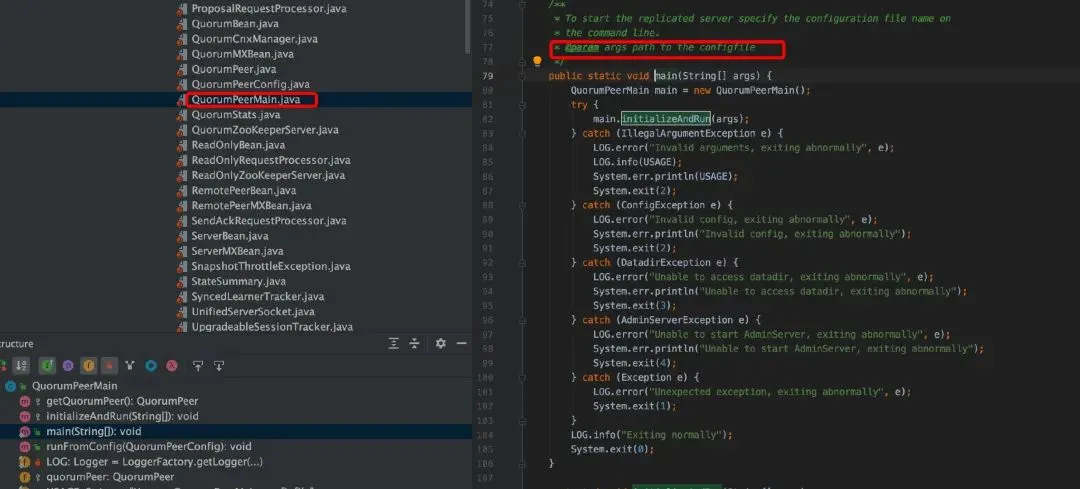Select UpgradeableSessionTracker.java in project tree
1080x489 pixels.
(272, 327)
